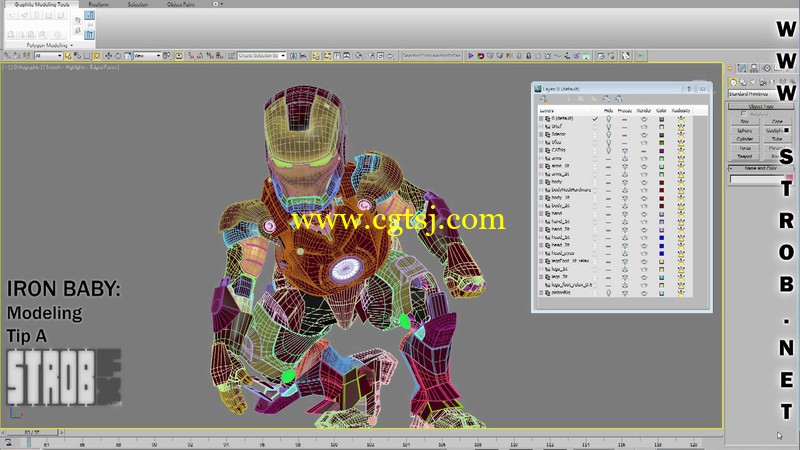Click the time slider frame handle
Screen dimensions: 800x450
tap(32, 432)
